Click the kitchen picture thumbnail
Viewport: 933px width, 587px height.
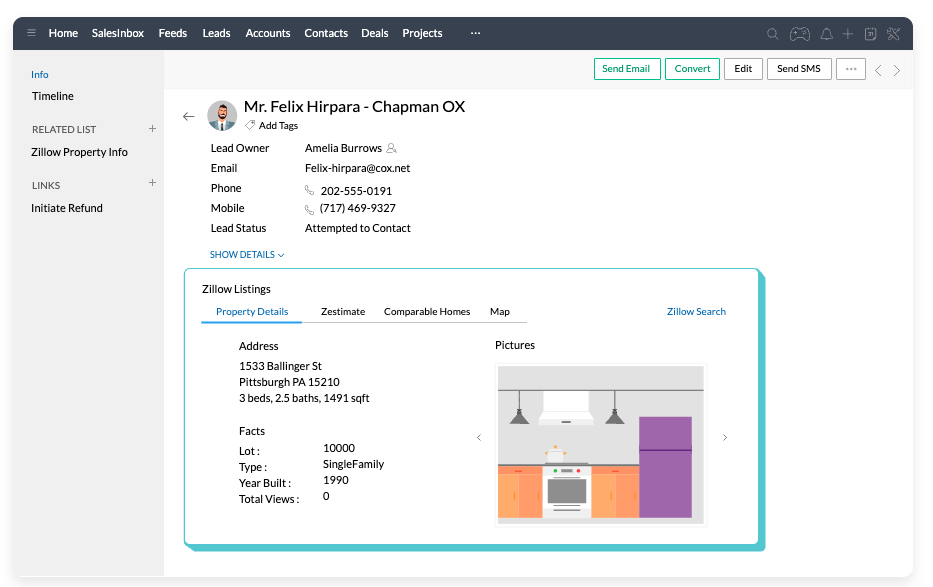click(600, 445)
